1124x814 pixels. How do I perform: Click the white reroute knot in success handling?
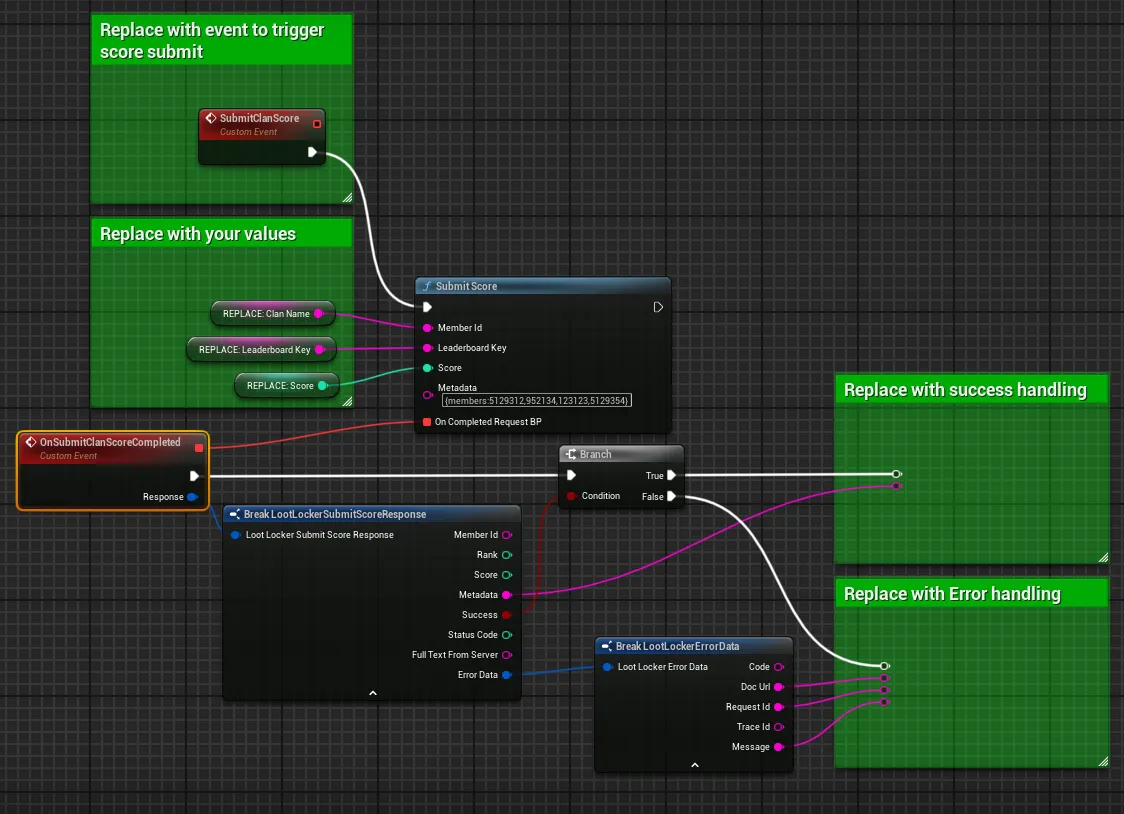point(896,474)
